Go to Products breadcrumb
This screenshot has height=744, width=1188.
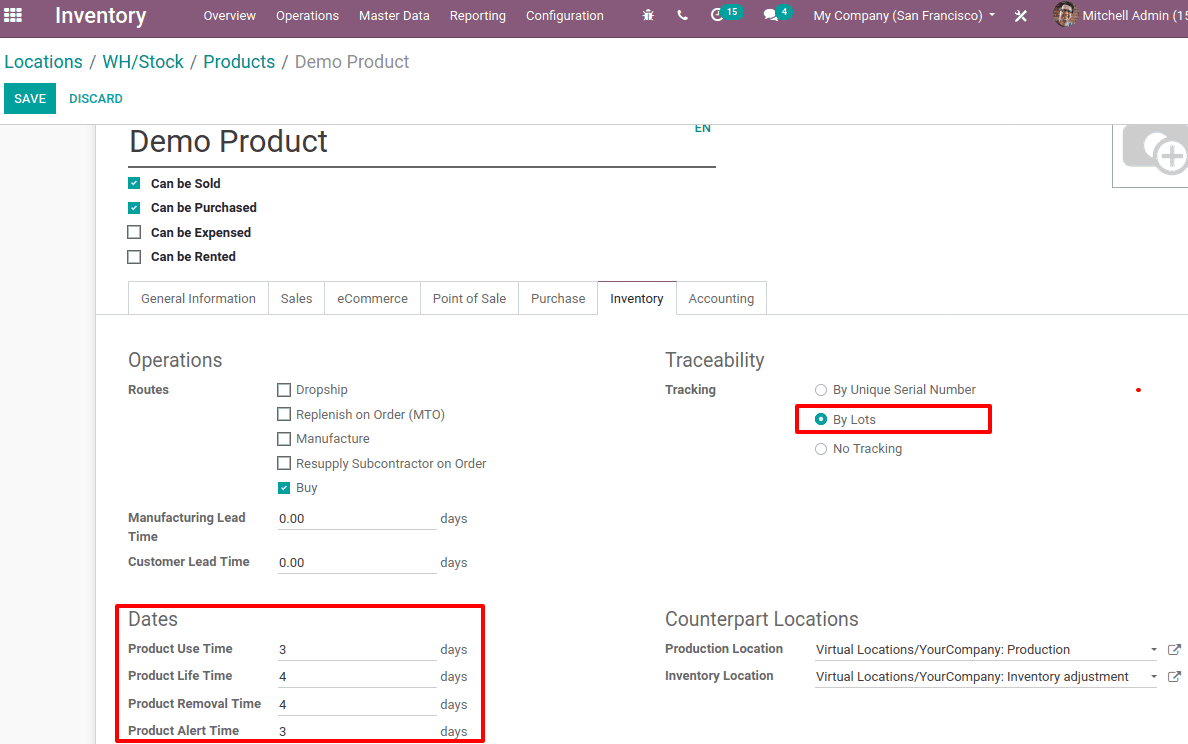[239, 62]
